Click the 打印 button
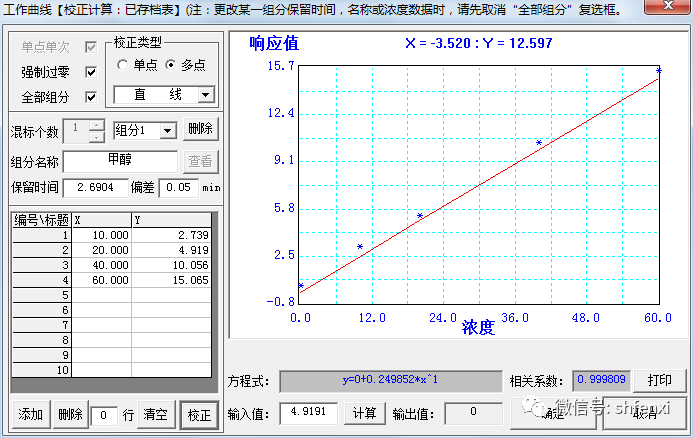This screenshot has width=693, height=438. (659, 381)
